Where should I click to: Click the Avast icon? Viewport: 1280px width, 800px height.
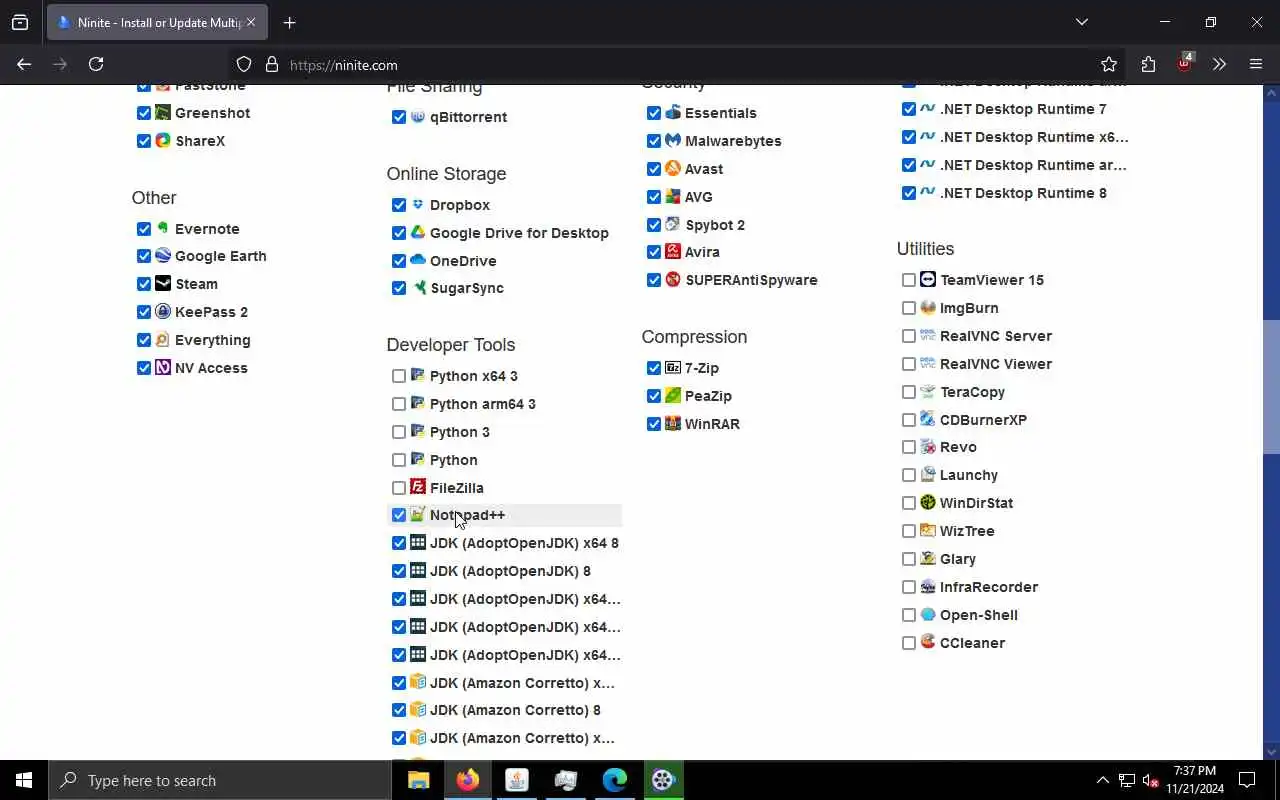tap(673, 169)
